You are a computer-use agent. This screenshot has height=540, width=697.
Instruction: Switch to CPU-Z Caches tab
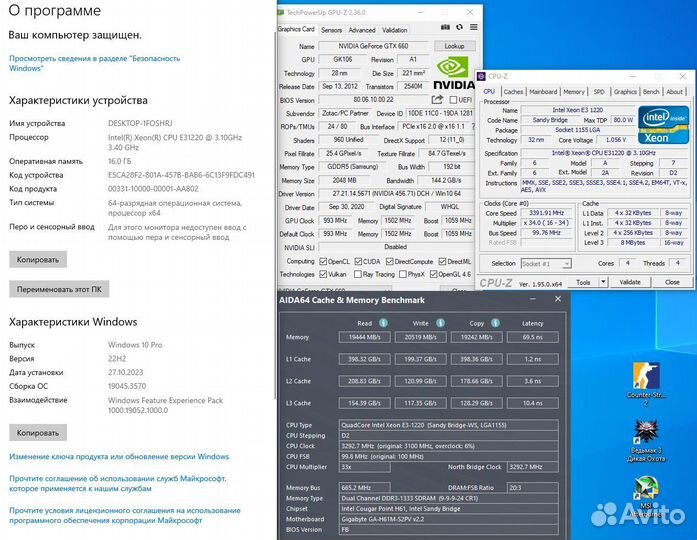click(513, 92)
